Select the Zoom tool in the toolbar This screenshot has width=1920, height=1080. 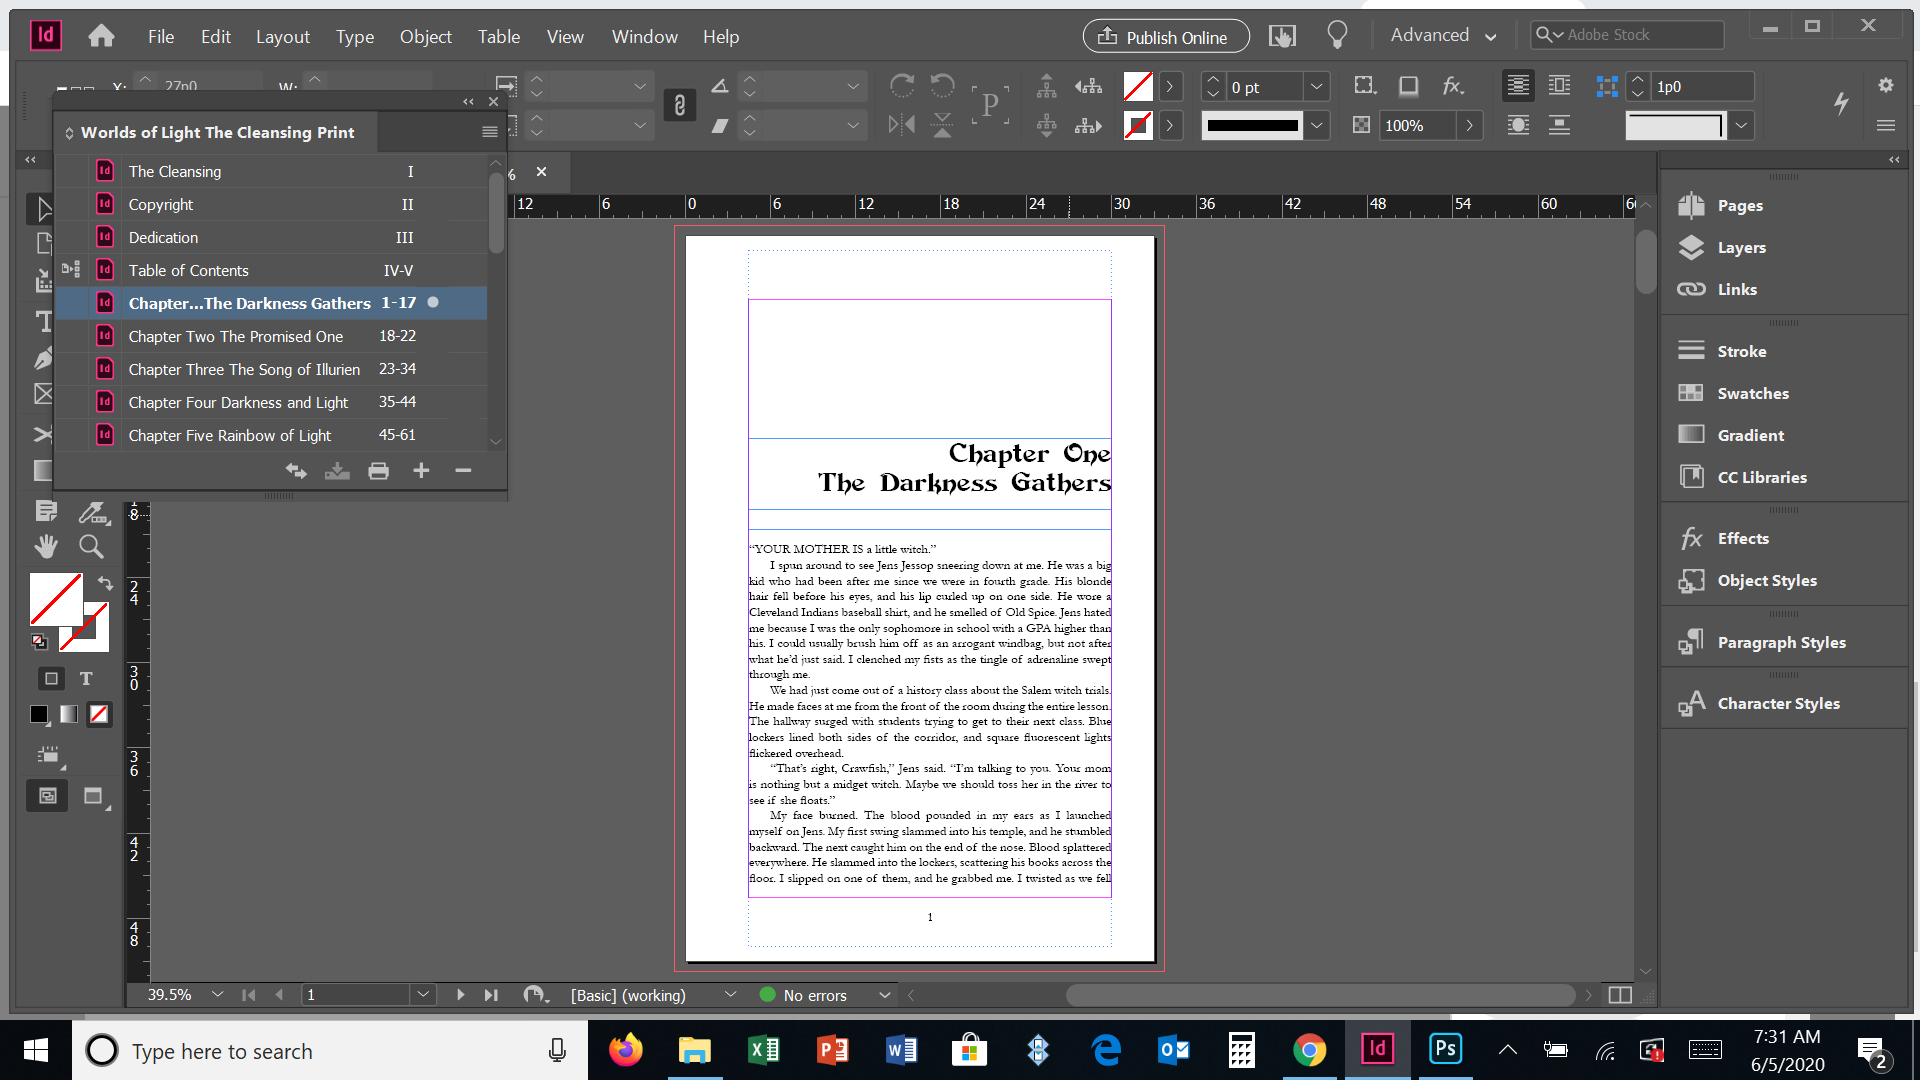pyautogui.click(x=91, y=546)
